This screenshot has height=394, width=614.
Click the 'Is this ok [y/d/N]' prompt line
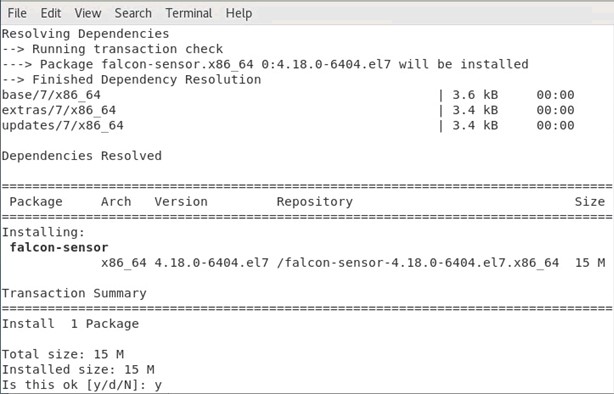[82, 385]
